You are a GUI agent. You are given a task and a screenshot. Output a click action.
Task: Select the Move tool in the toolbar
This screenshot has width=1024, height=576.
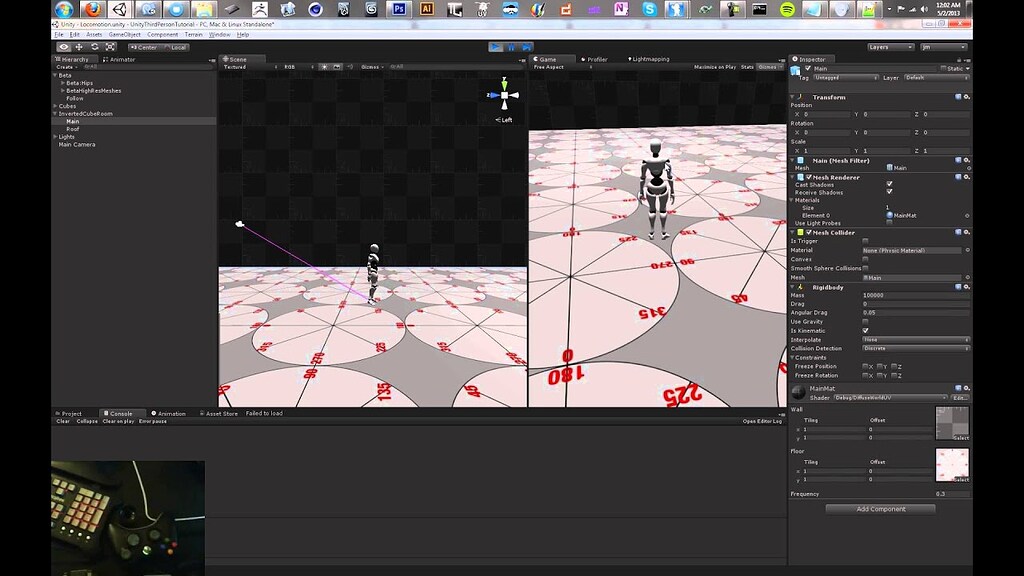click(79, 47)
